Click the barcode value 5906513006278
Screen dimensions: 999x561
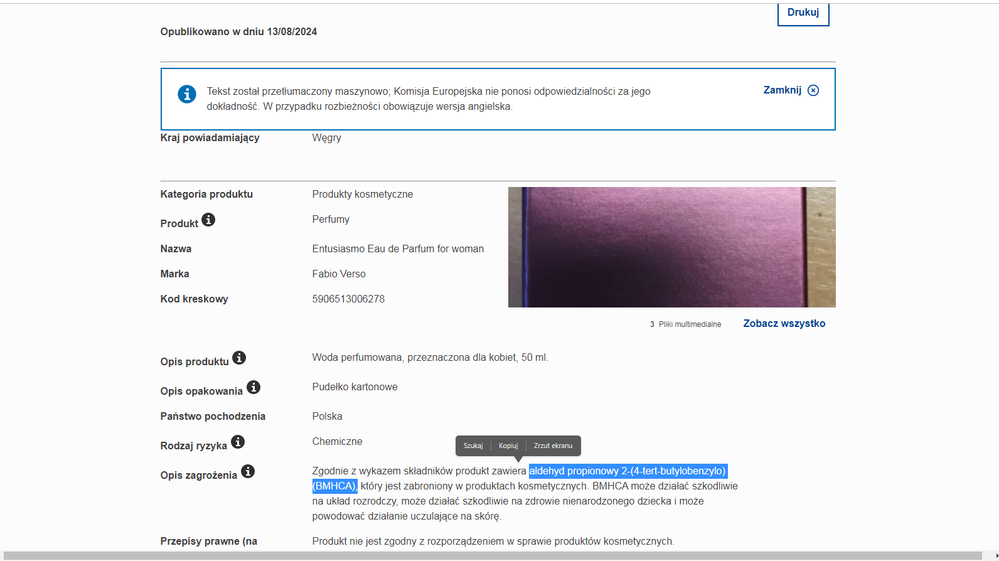point(348,299)
